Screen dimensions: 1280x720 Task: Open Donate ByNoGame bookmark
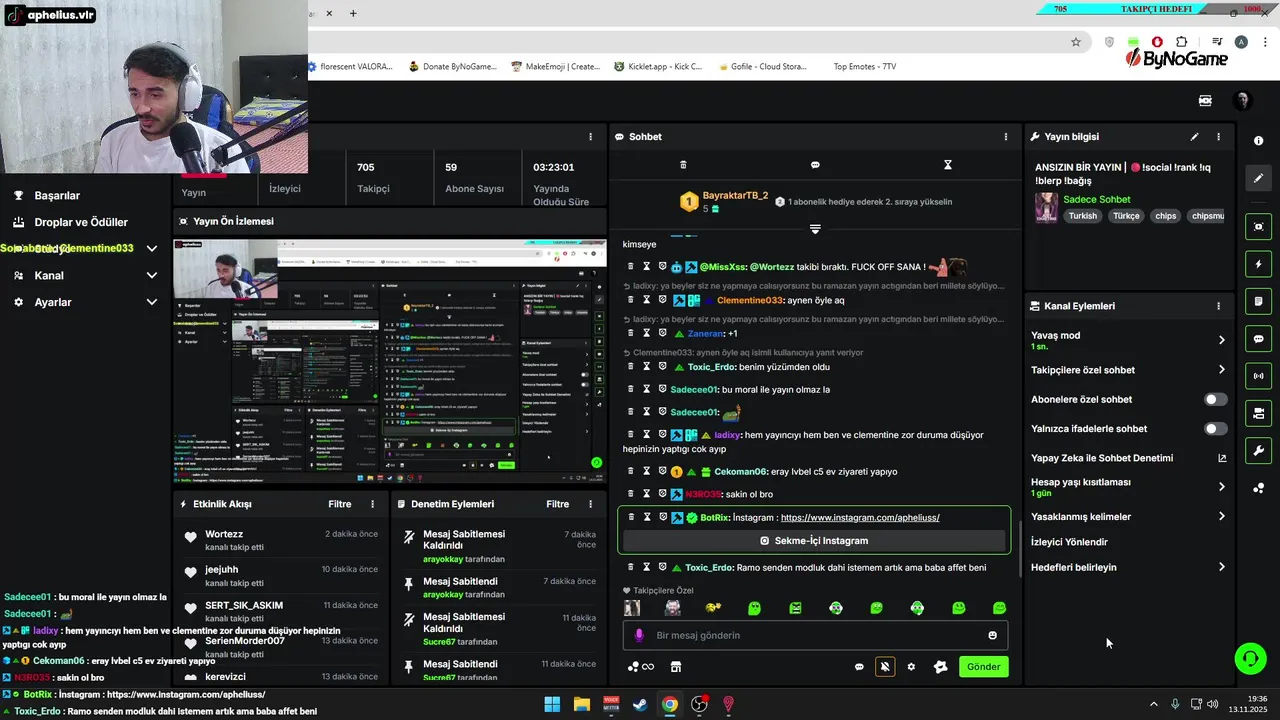[452, 67]
